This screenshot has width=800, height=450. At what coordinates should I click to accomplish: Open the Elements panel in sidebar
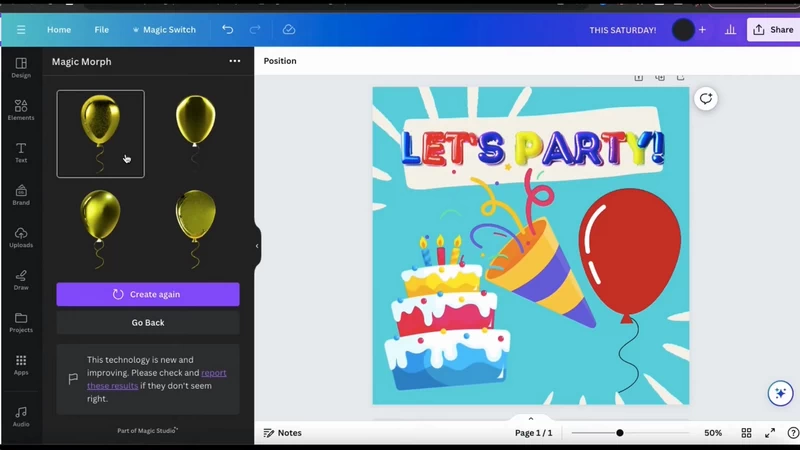pos(21,110)
